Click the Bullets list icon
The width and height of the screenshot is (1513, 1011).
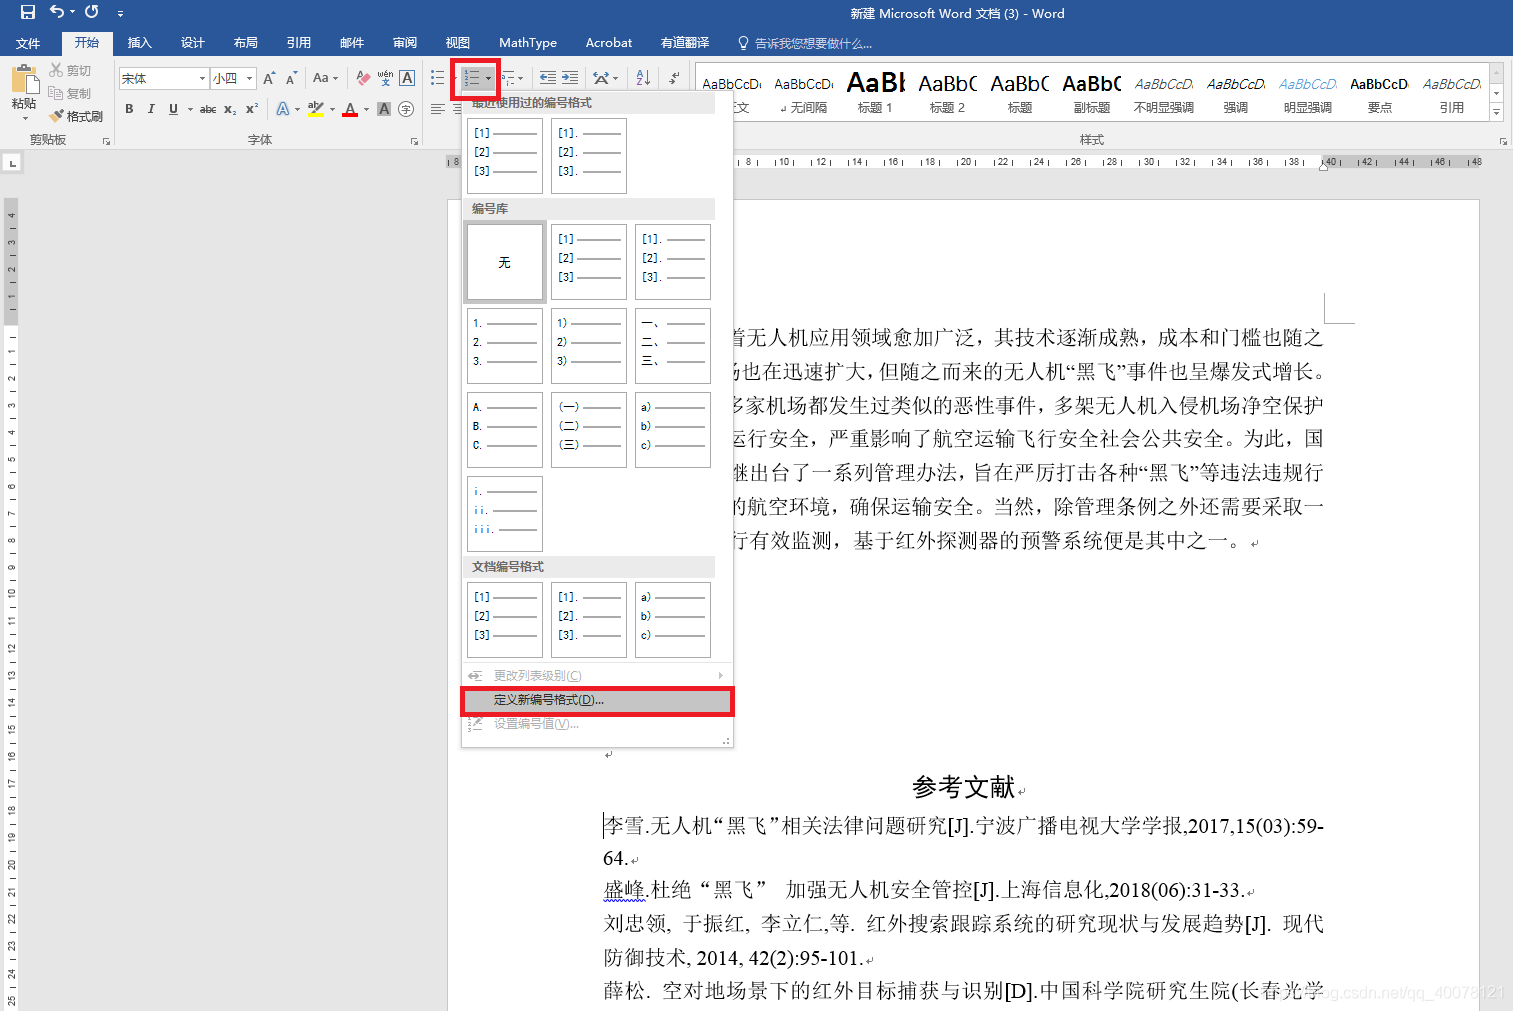click(x=437, y=78)
